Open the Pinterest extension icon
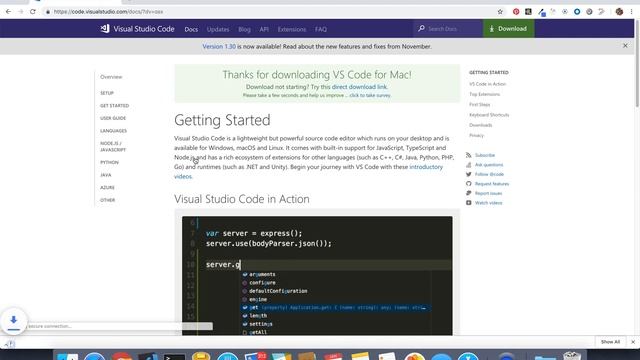This screenshot has height=360, width=640. (x=516, y=12)
